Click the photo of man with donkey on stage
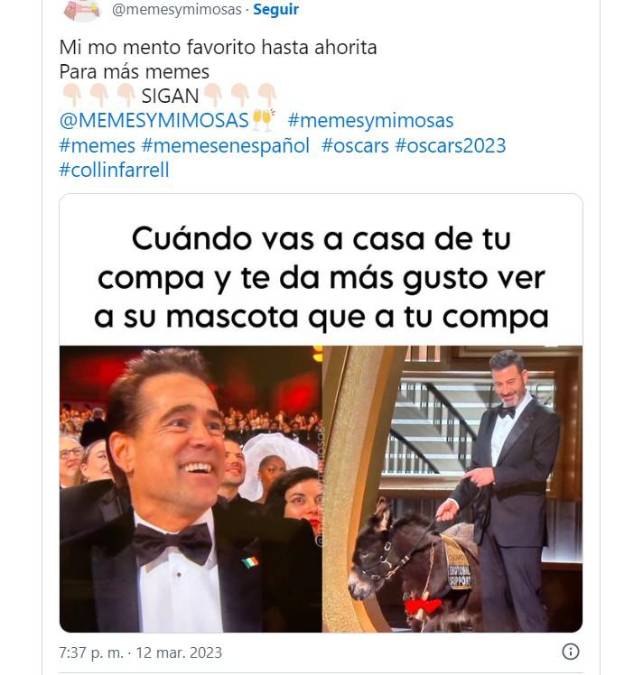This screenshot has width=643, height=675. point(452,489)
